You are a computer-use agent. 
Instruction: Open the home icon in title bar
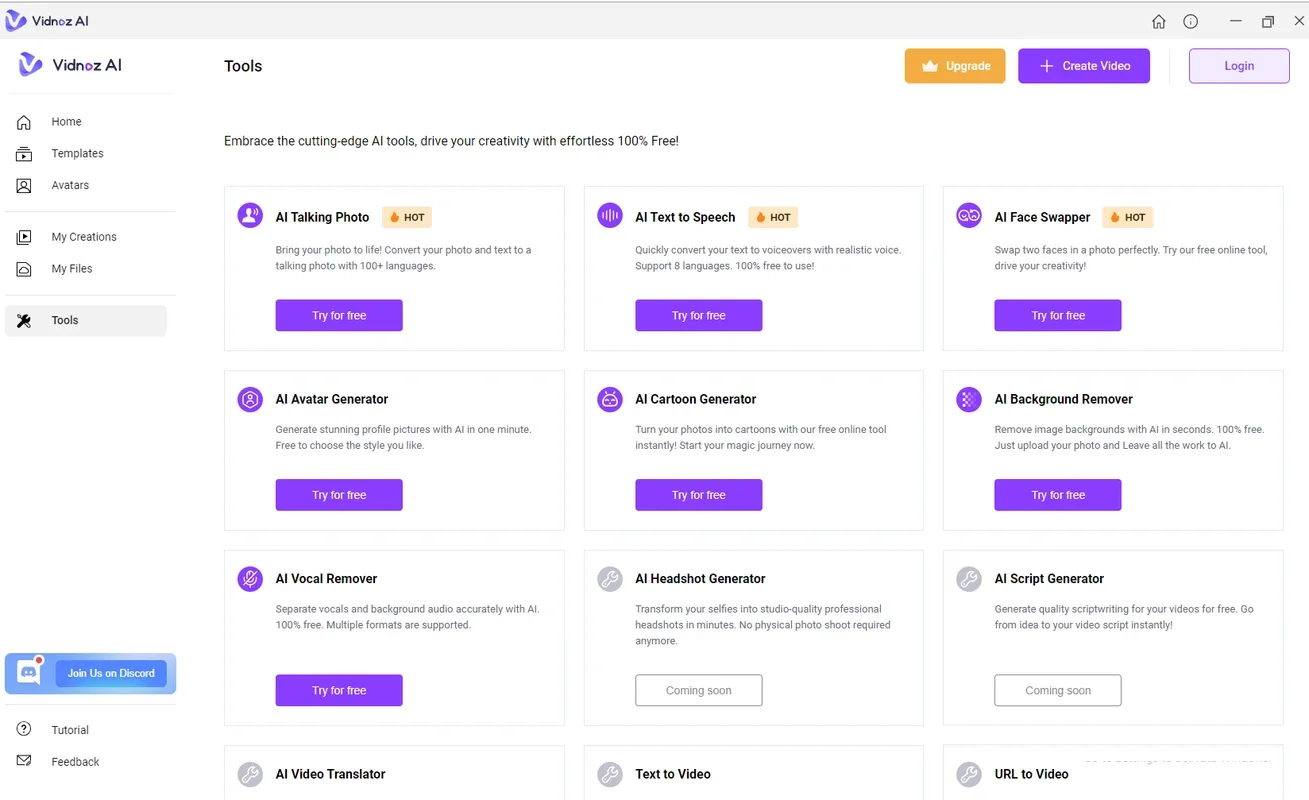(x=1158, y=21)
